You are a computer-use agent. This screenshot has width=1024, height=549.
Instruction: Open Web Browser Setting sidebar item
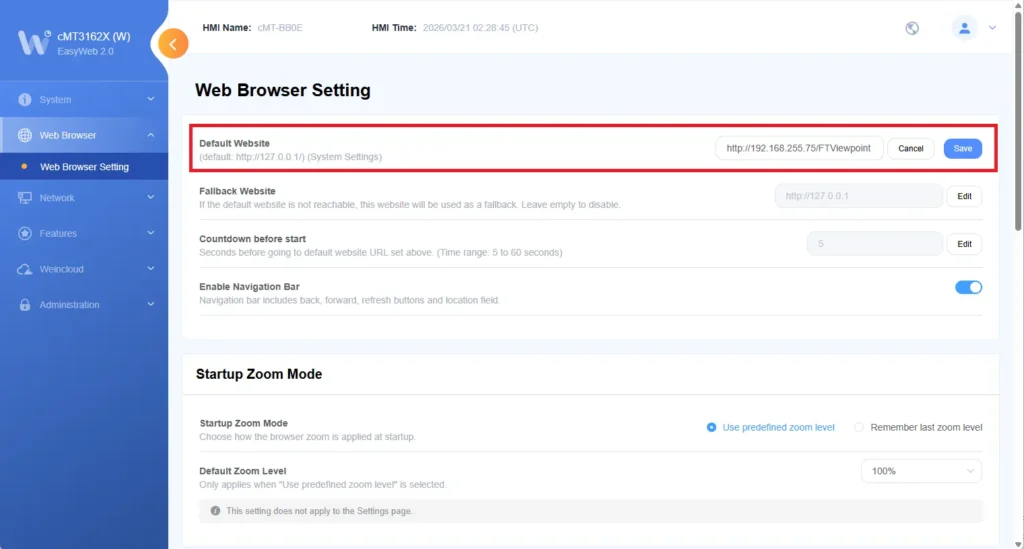[x=84, y=167]
